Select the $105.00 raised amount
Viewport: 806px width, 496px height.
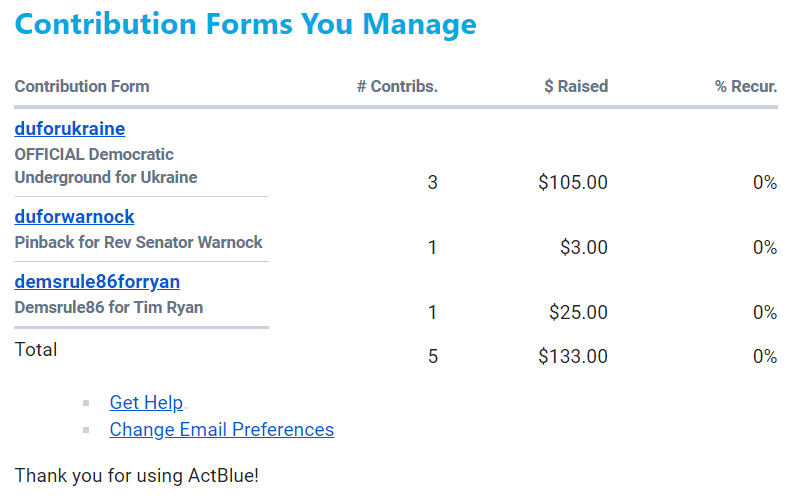point(573,182)
